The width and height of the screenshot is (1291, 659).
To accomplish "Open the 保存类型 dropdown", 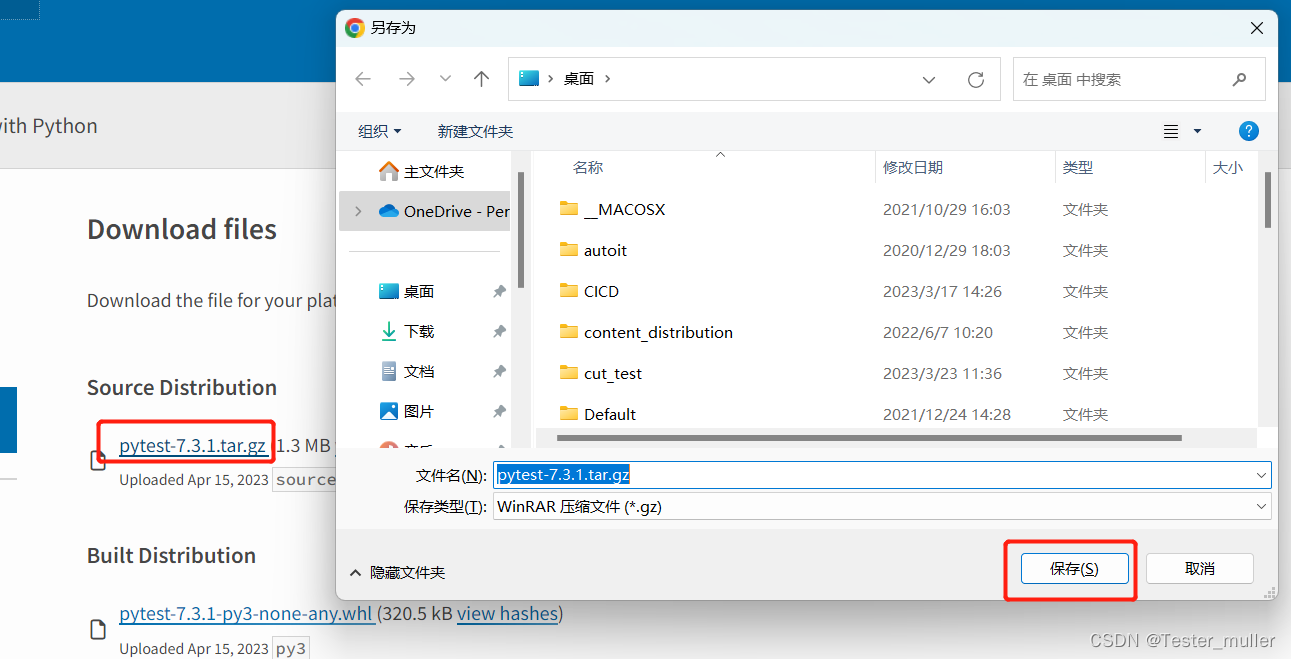I will 883,507.
